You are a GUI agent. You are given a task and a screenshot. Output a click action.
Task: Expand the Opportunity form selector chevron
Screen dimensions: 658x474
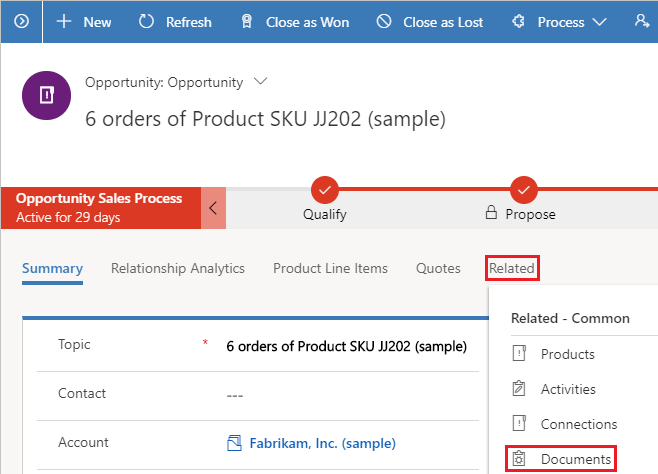coord(262,81)
